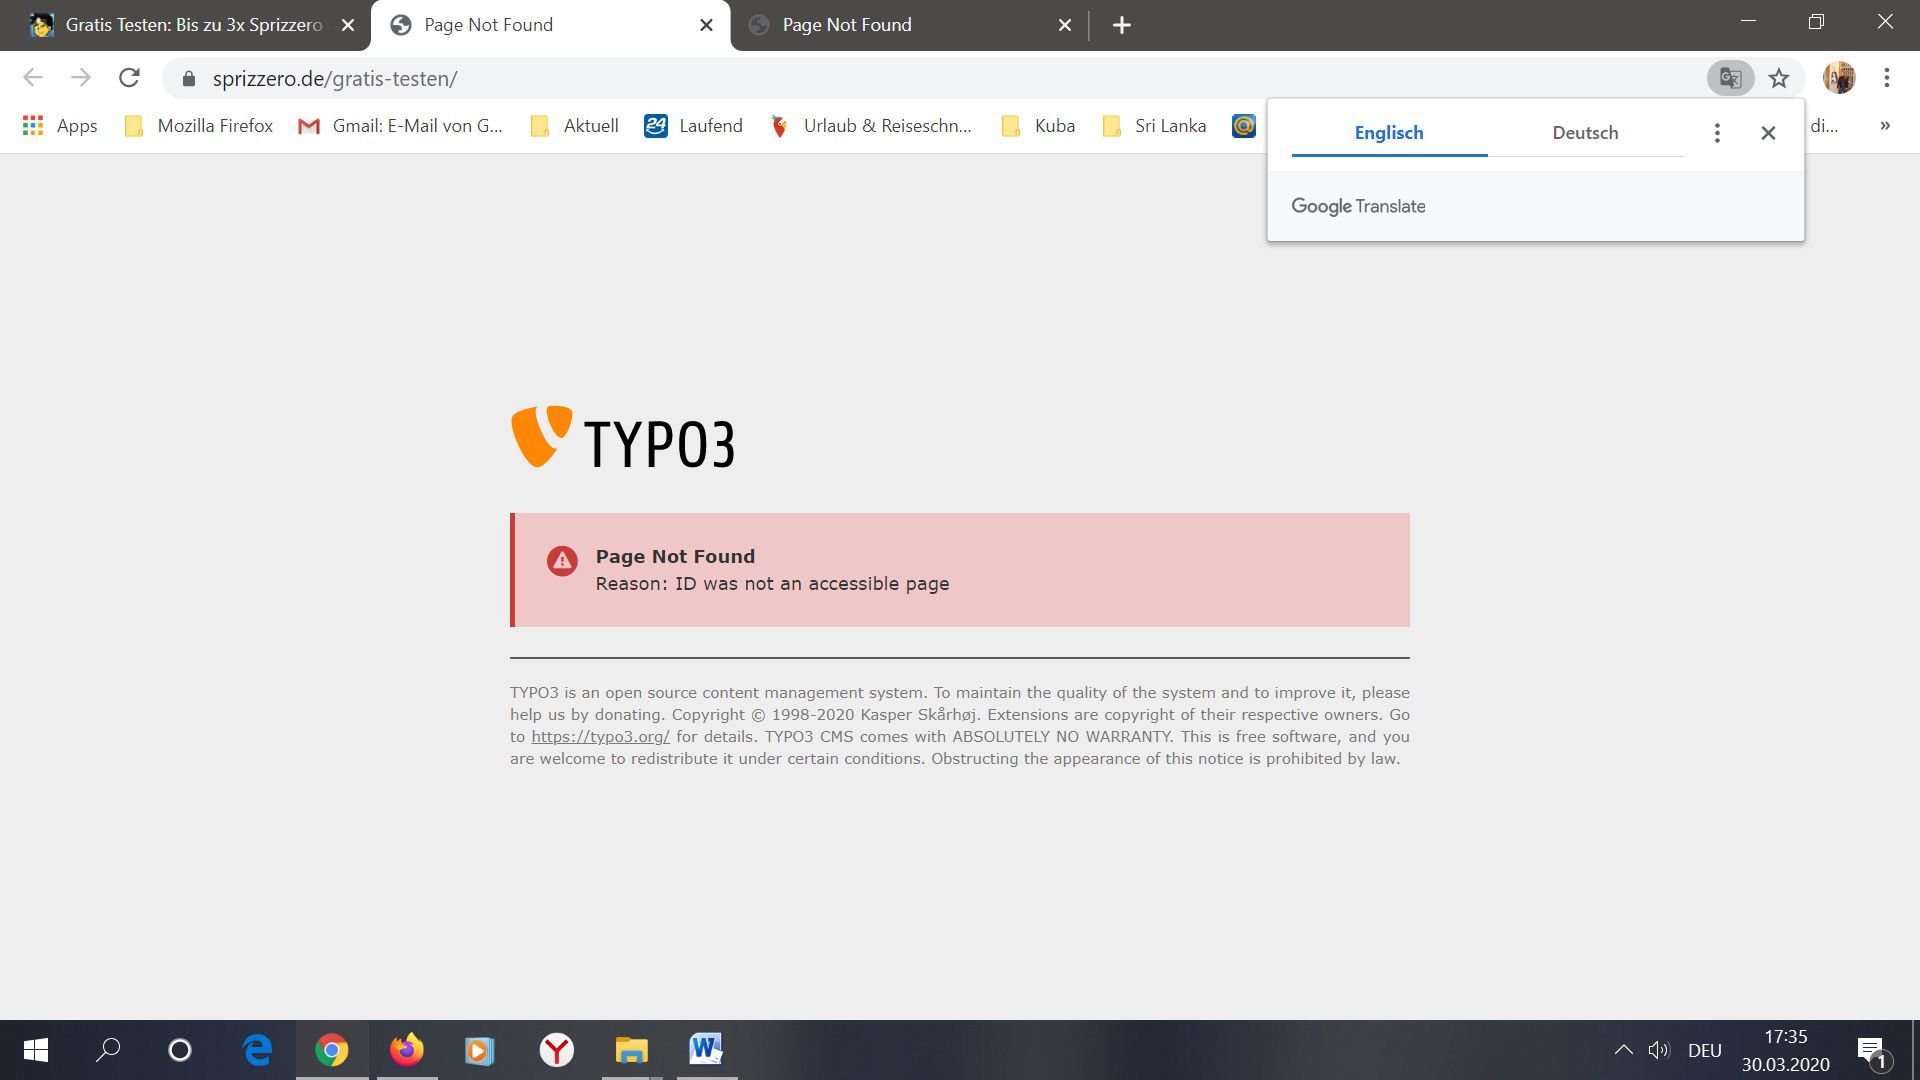The height and width of the screenshot is (1080, 1920).
Task: Click the volume speaker icon
Action: click(x=1660, y=1050)
